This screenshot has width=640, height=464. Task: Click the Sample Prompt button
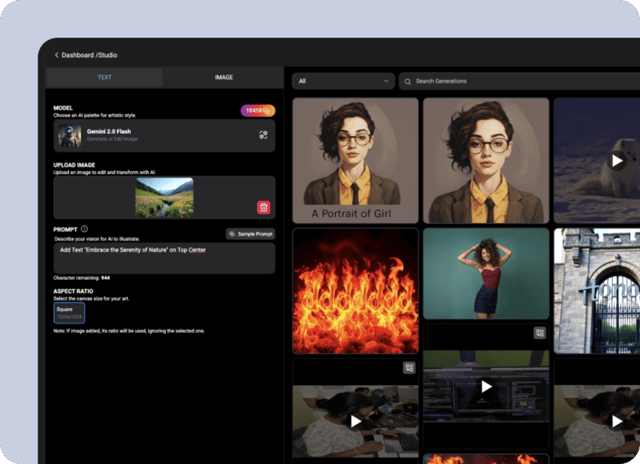pos(250,234)
